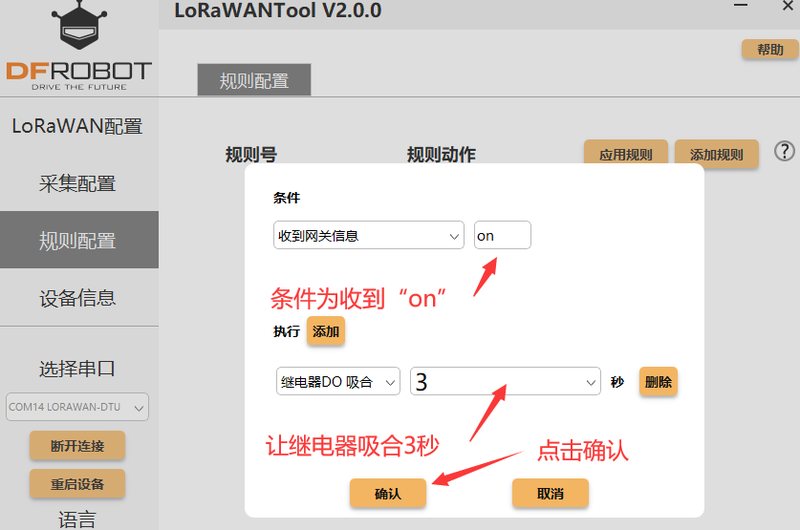Image resolution: width=800 pixels, height=530 pixels.
Task: Click 添加 to add an action
Action: 325,331
